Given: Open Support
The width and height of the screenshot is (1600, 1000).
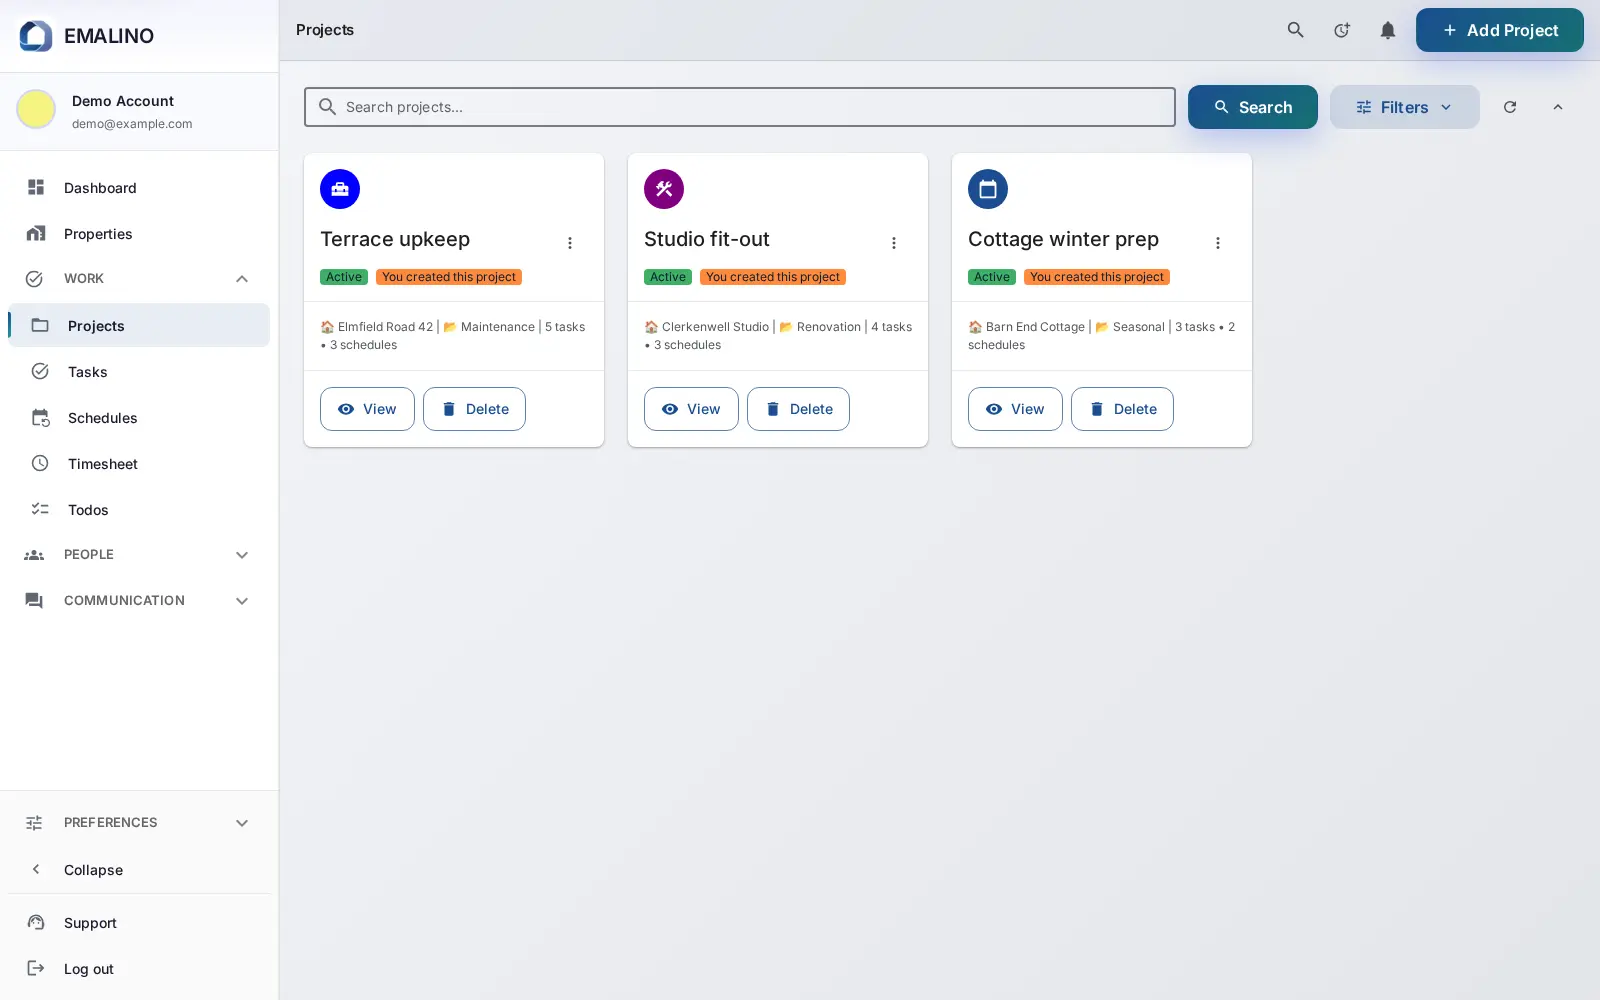Looking at the screenshot, I should pyautogui.click(x=139, y=923).
